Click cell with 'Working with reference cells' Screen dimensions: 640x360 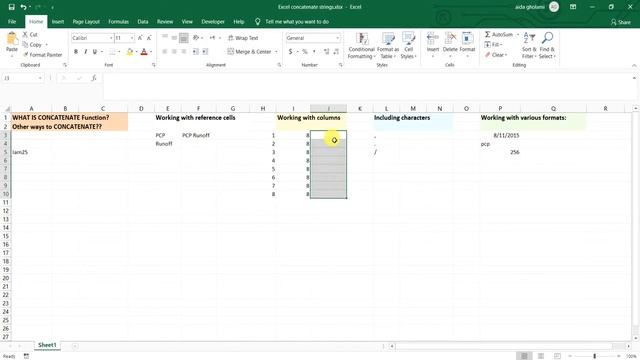click(195, 118)
